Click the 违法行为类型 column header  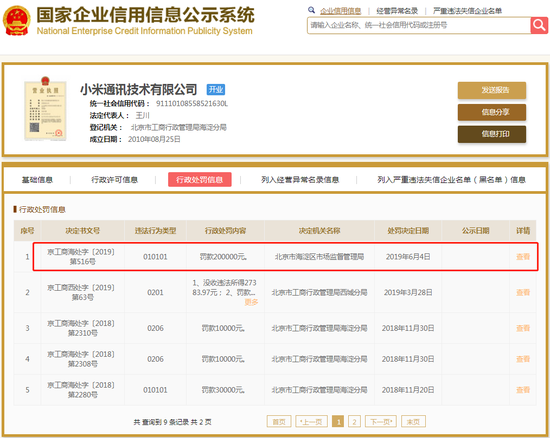[155, 231]
